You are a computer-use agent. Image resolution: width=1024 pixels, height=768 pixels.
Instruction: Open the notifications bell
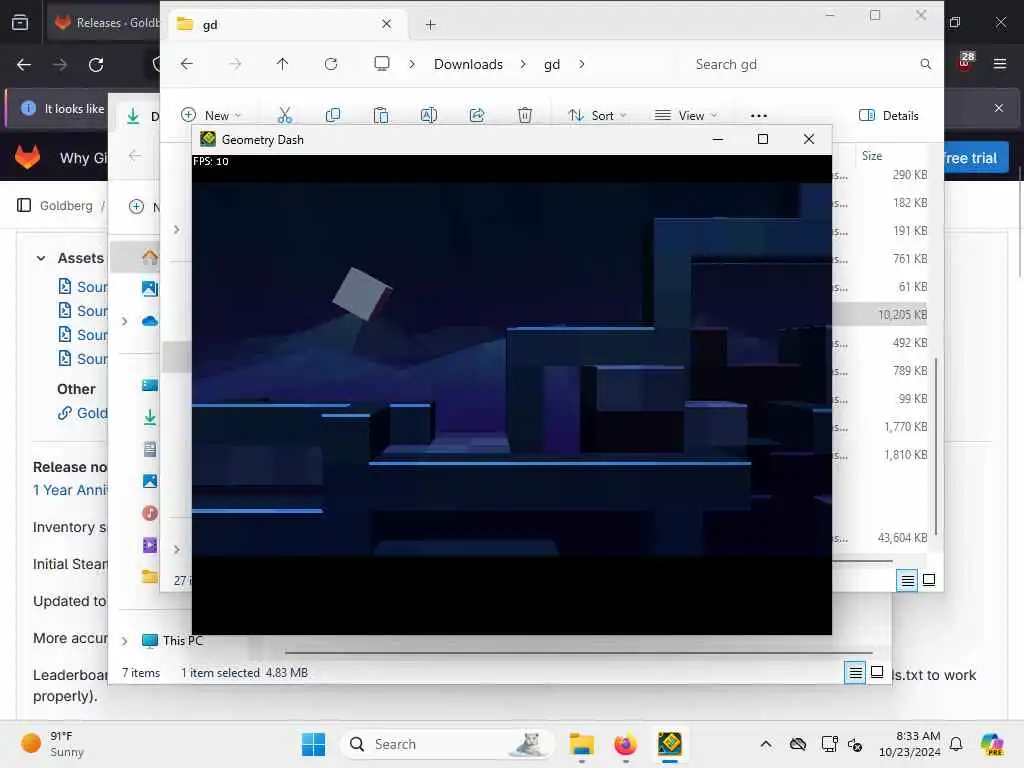[x=956, y=744]
